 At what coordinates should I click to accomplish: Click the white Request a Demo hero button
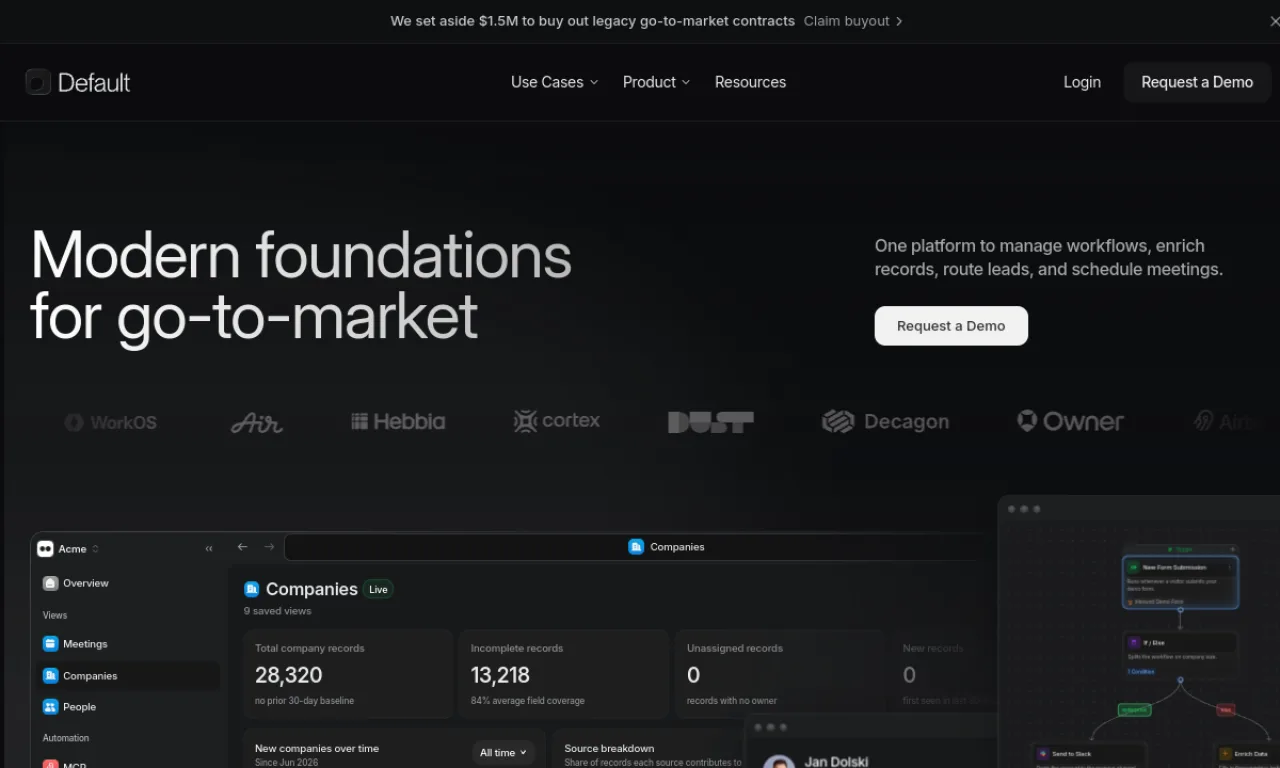[x=951, y=326]
